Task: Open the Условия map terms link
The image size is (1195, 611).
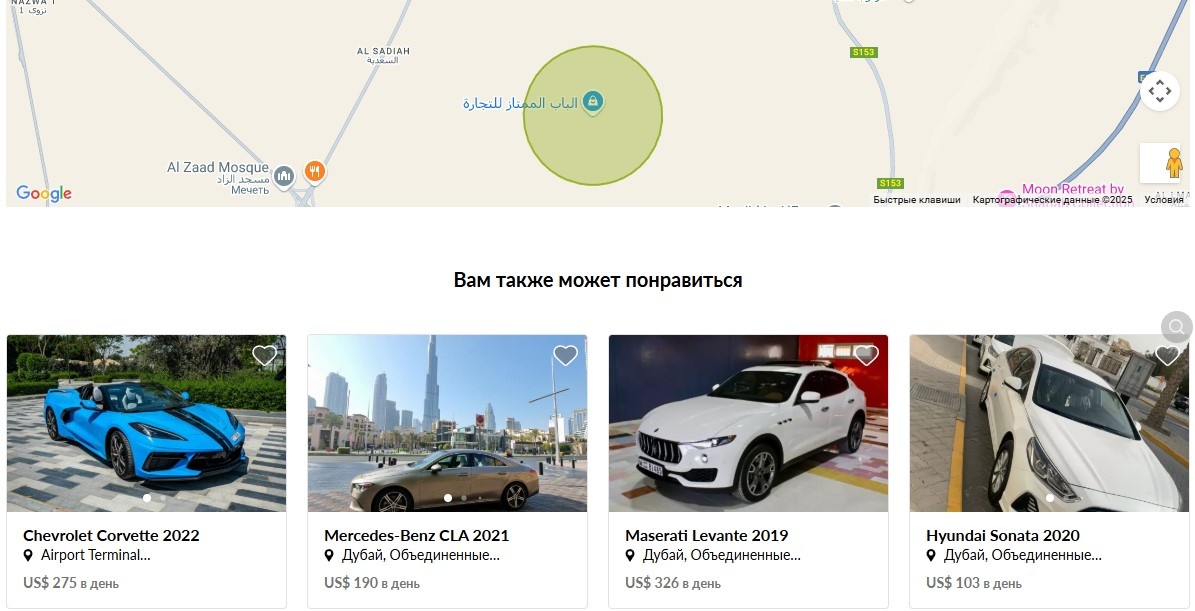Action: pyautogui.click(x=1164, y=200)
